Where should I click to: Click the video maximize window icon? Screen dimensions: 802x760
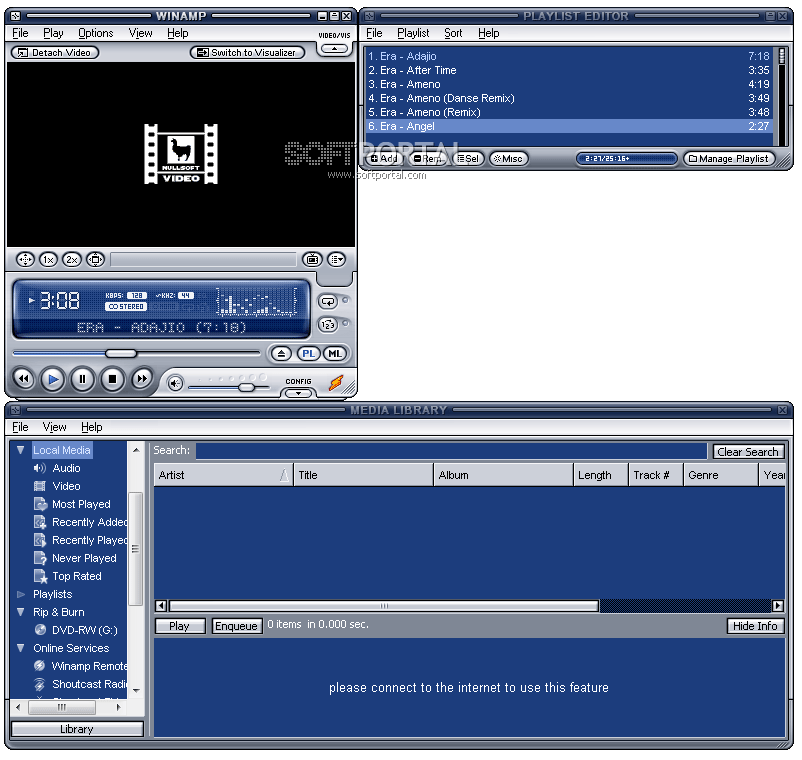pos(95,260)
